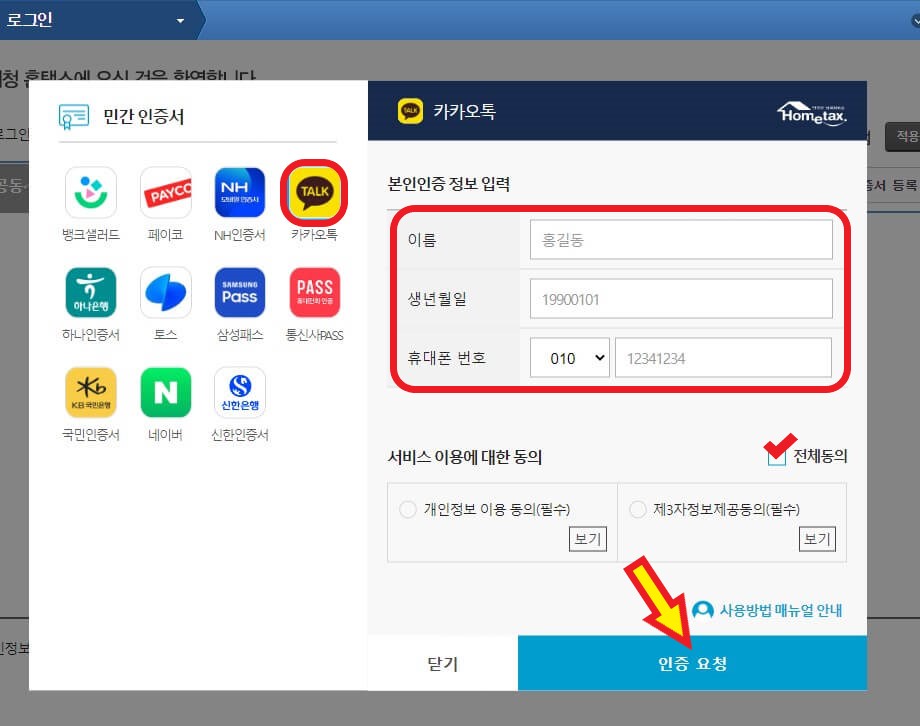
Task: Click the 닫기 button
Action: point(443,663)
